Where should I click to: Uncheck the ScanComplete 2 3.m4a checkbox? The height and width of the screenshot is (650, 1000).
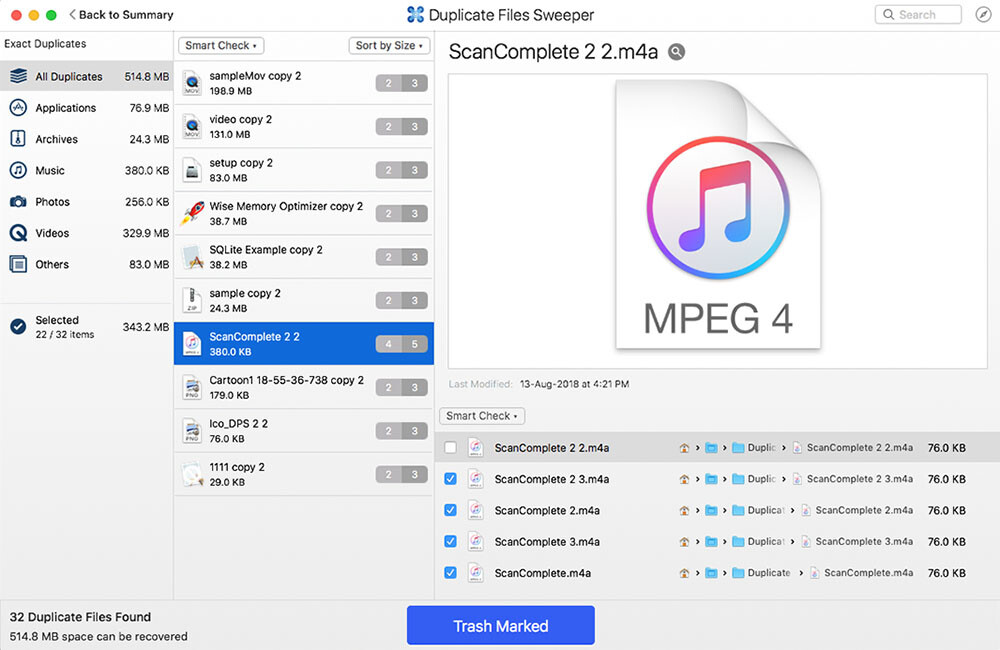[450, 479]
